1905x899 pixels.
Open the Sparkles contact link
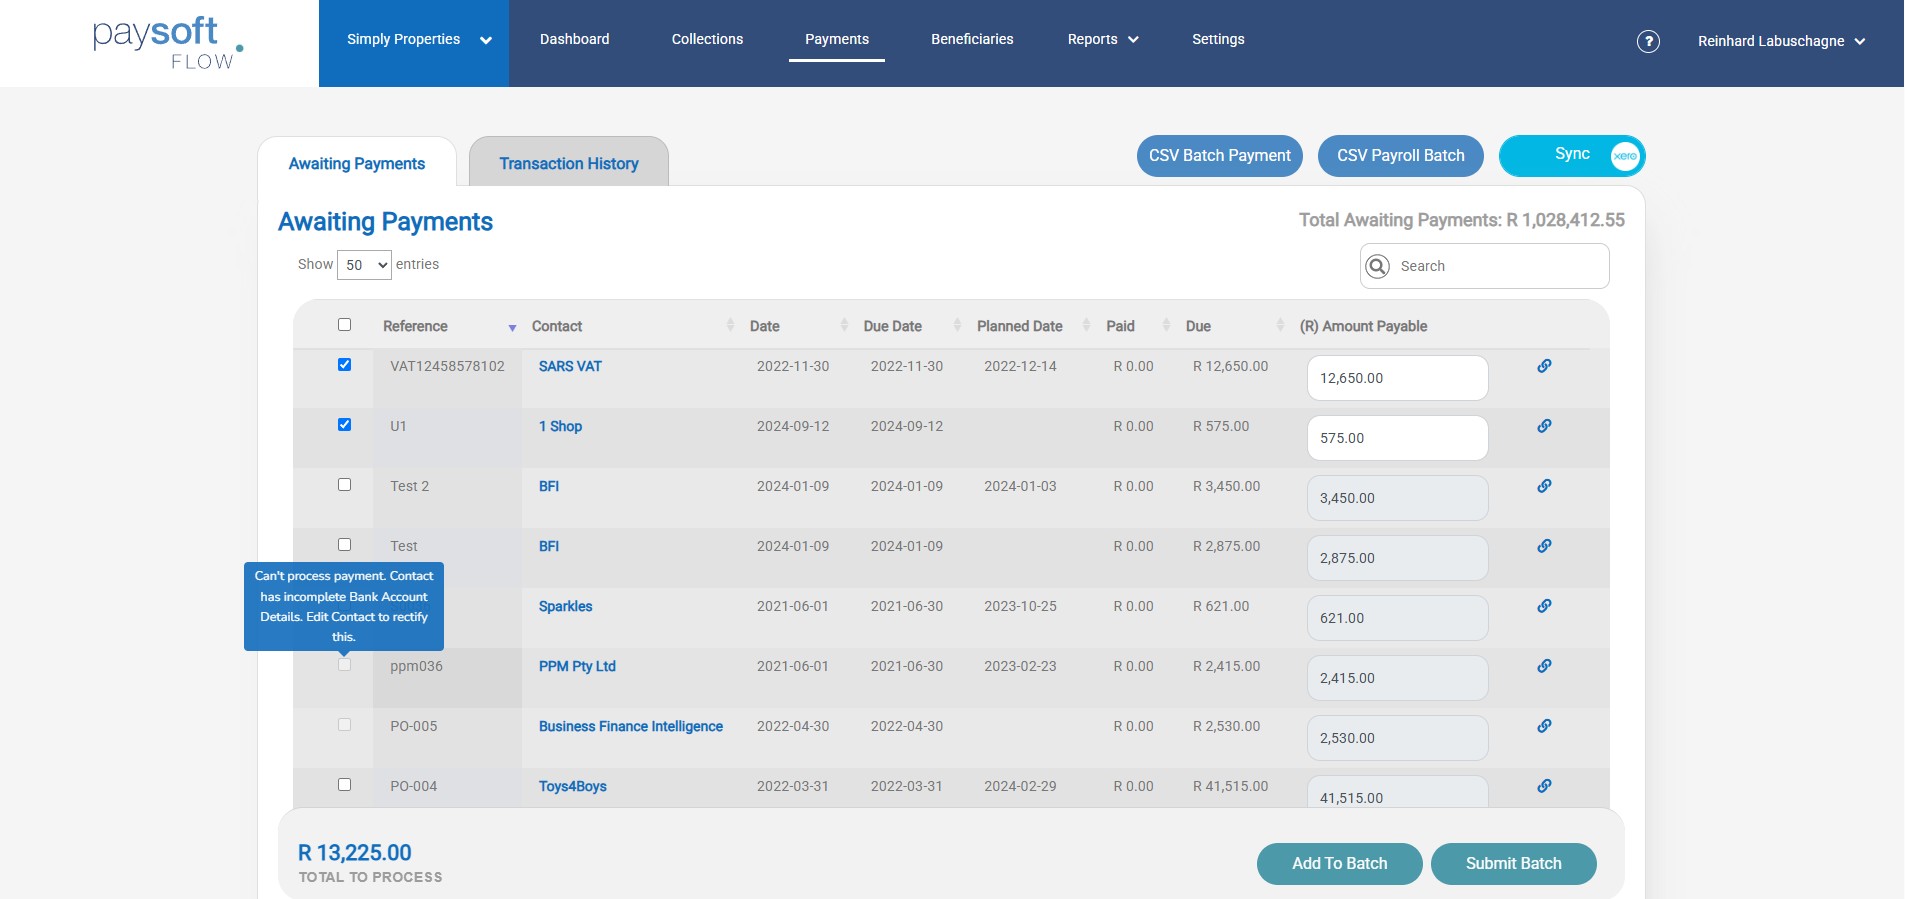coord(565,607)
